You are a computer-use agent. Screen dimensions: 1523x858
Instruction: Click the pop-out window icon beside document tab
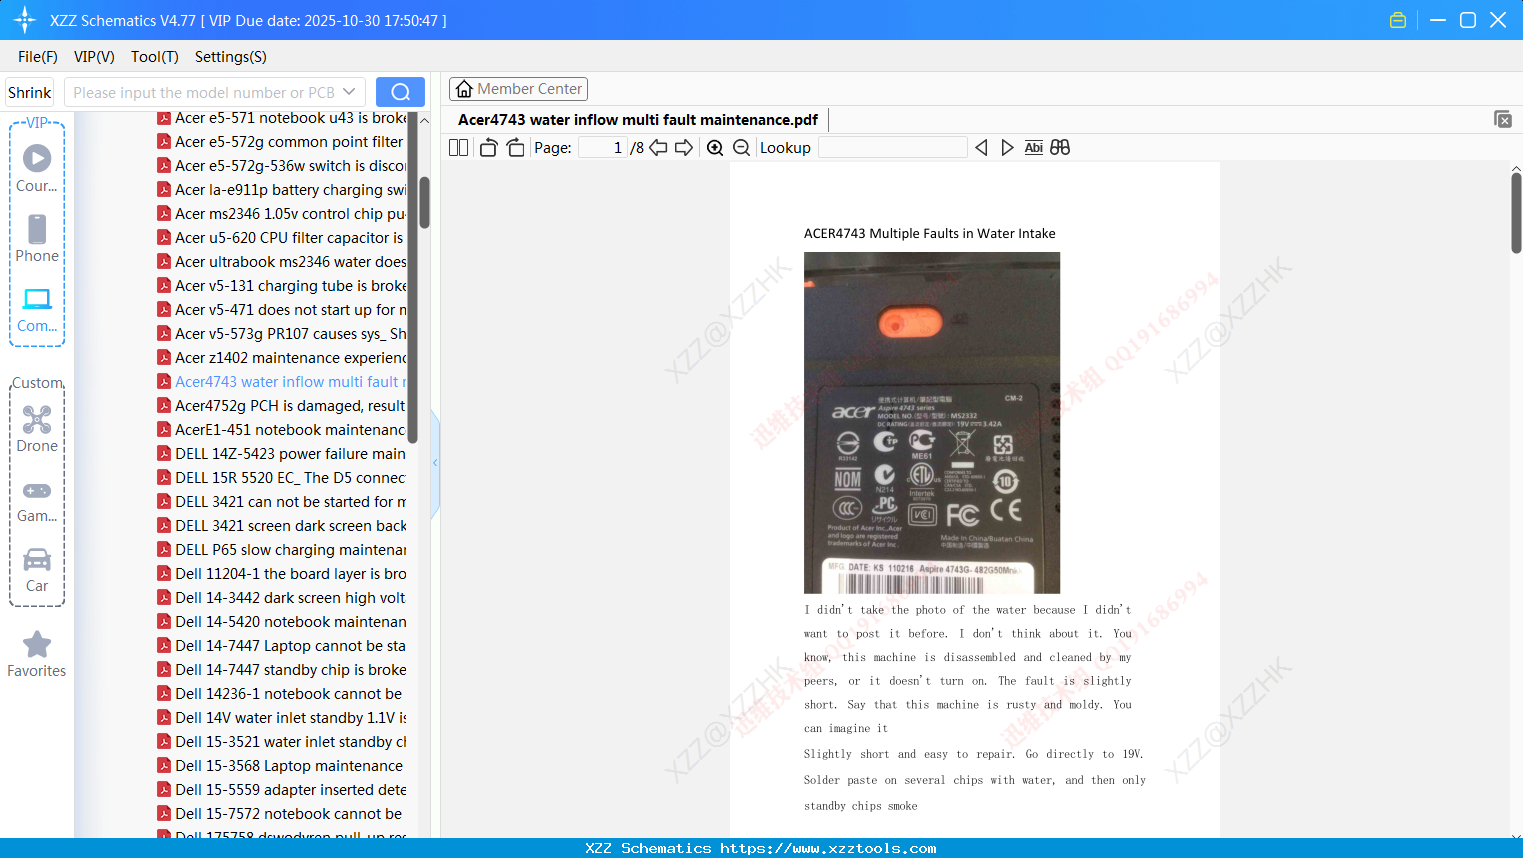[x=1503, y=119]
